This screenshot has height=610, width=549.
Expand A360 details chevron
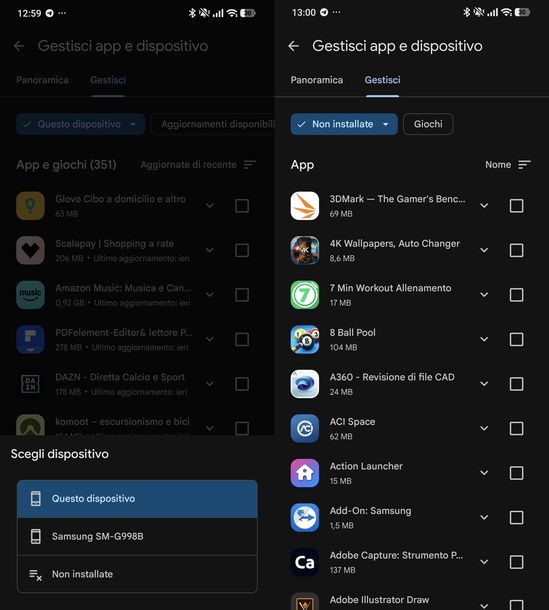click(x=484, y=384)
